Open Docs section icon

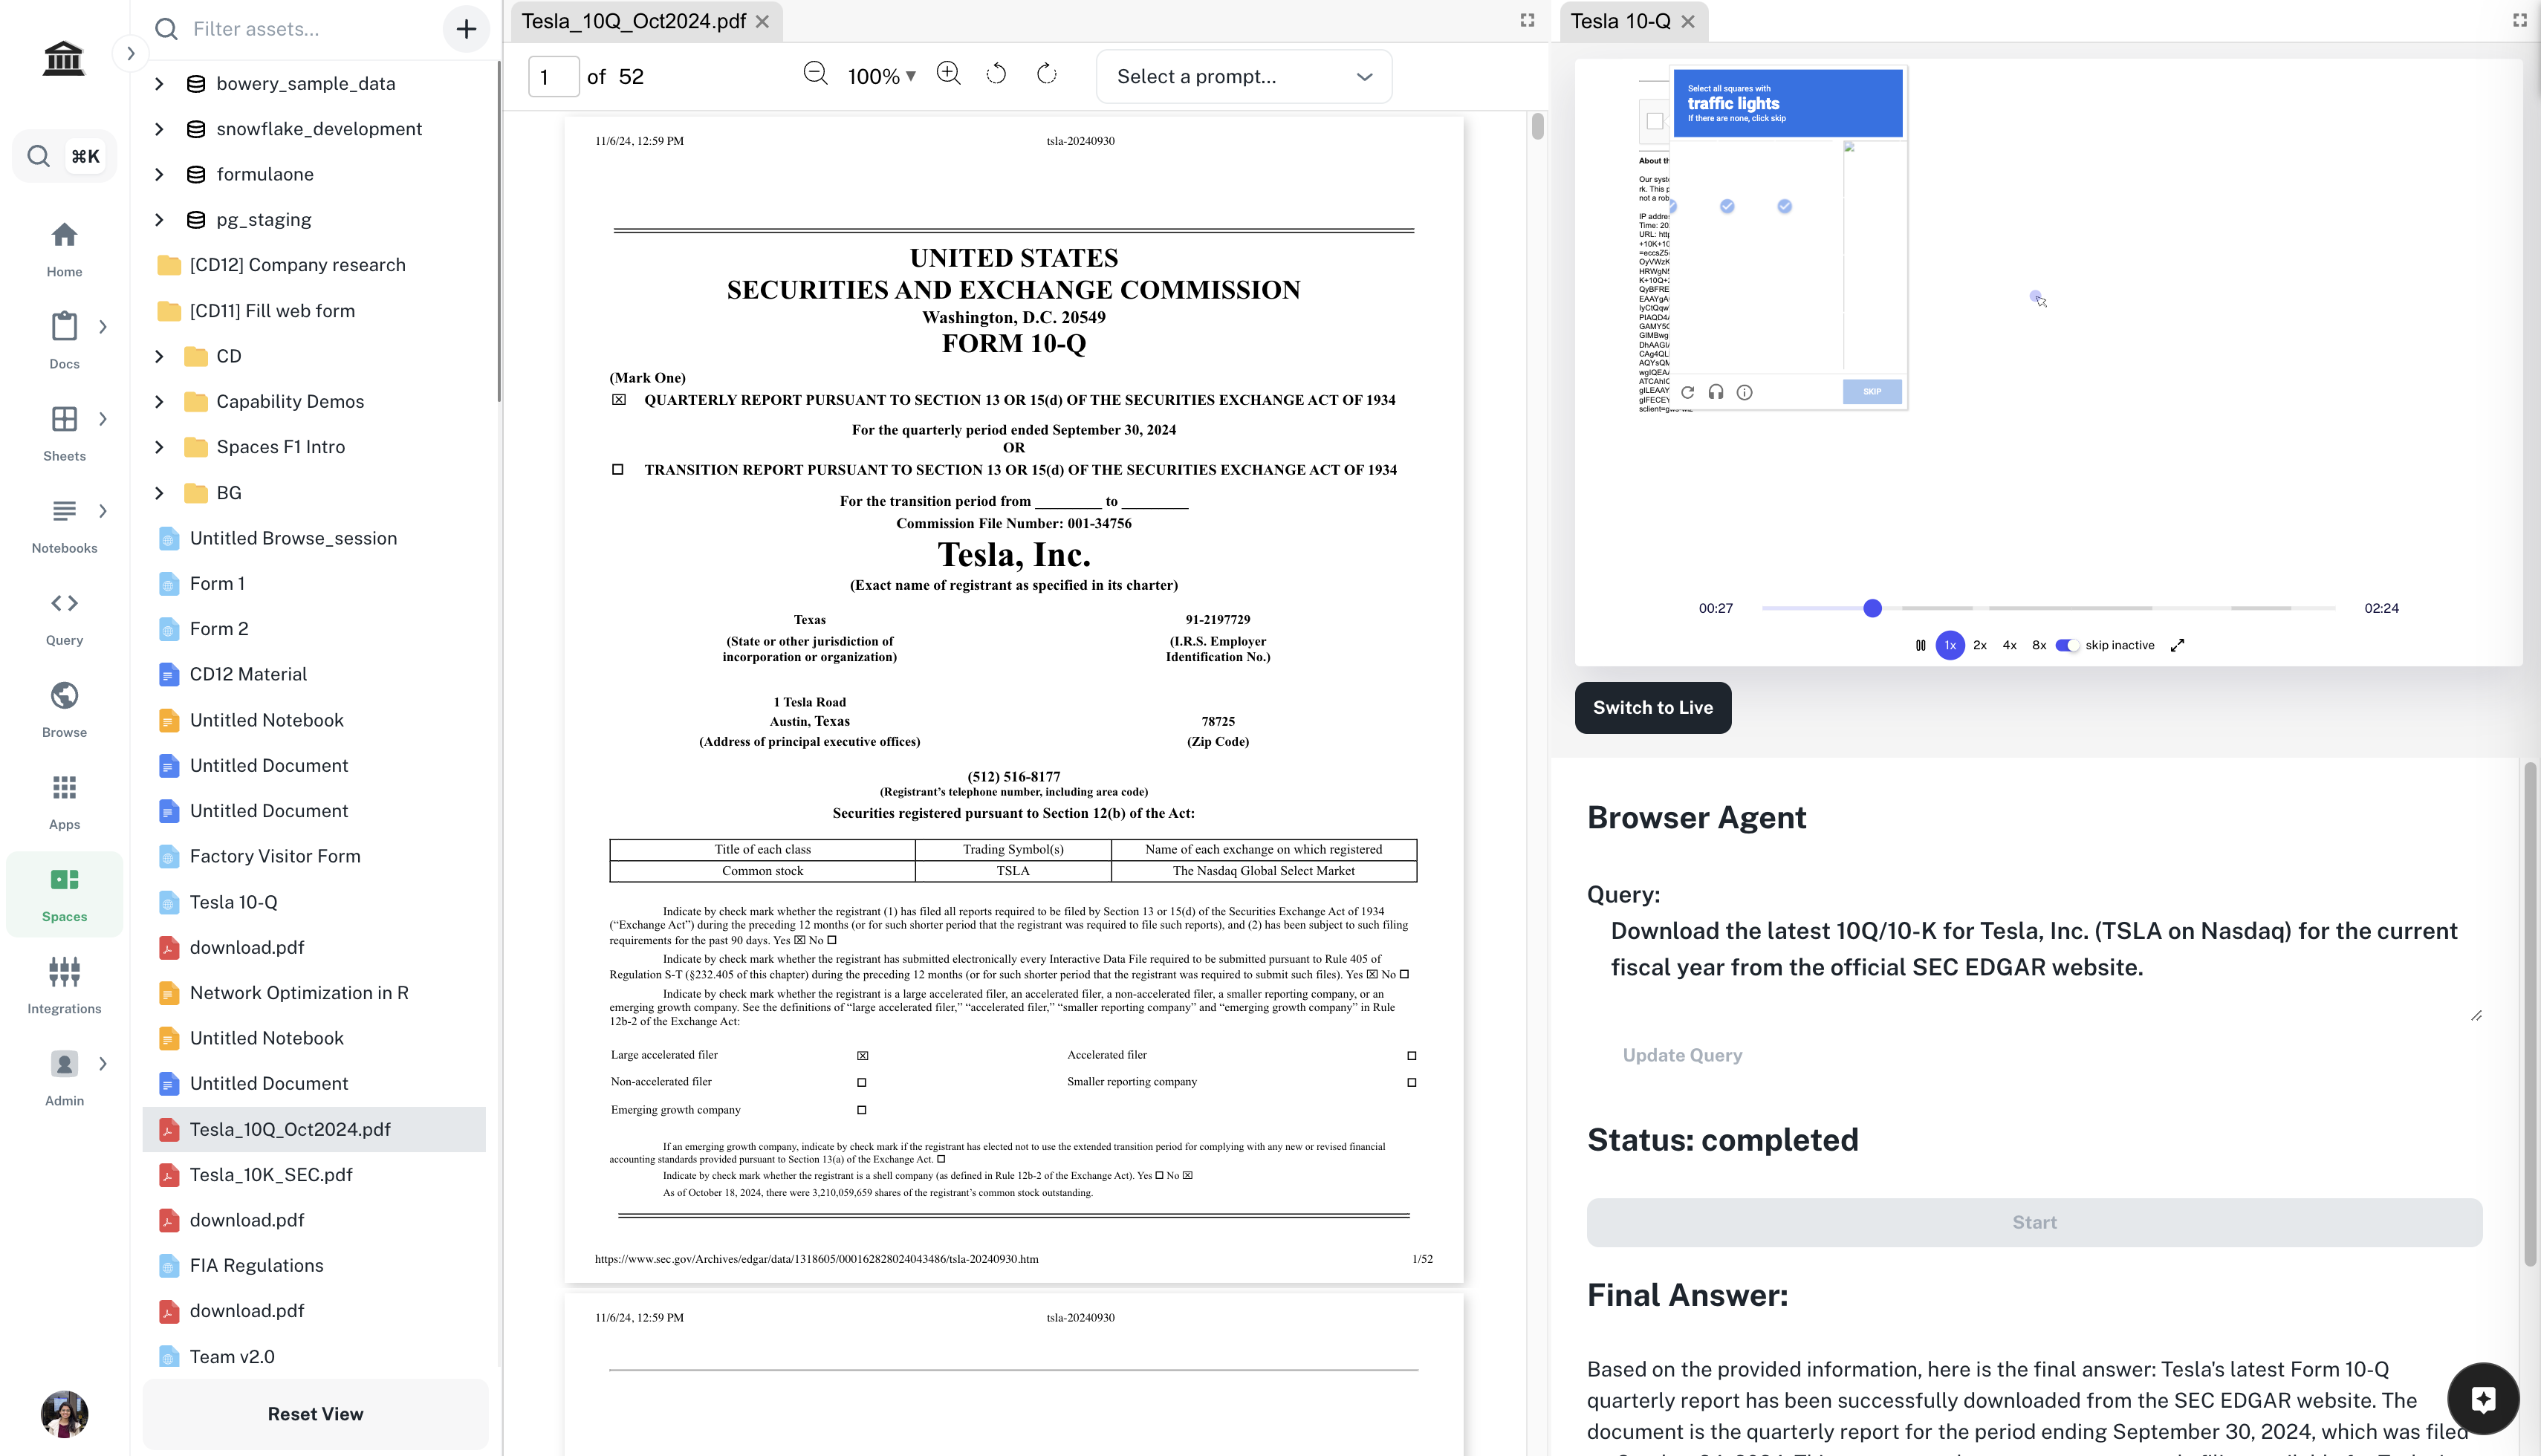(64, 327)
